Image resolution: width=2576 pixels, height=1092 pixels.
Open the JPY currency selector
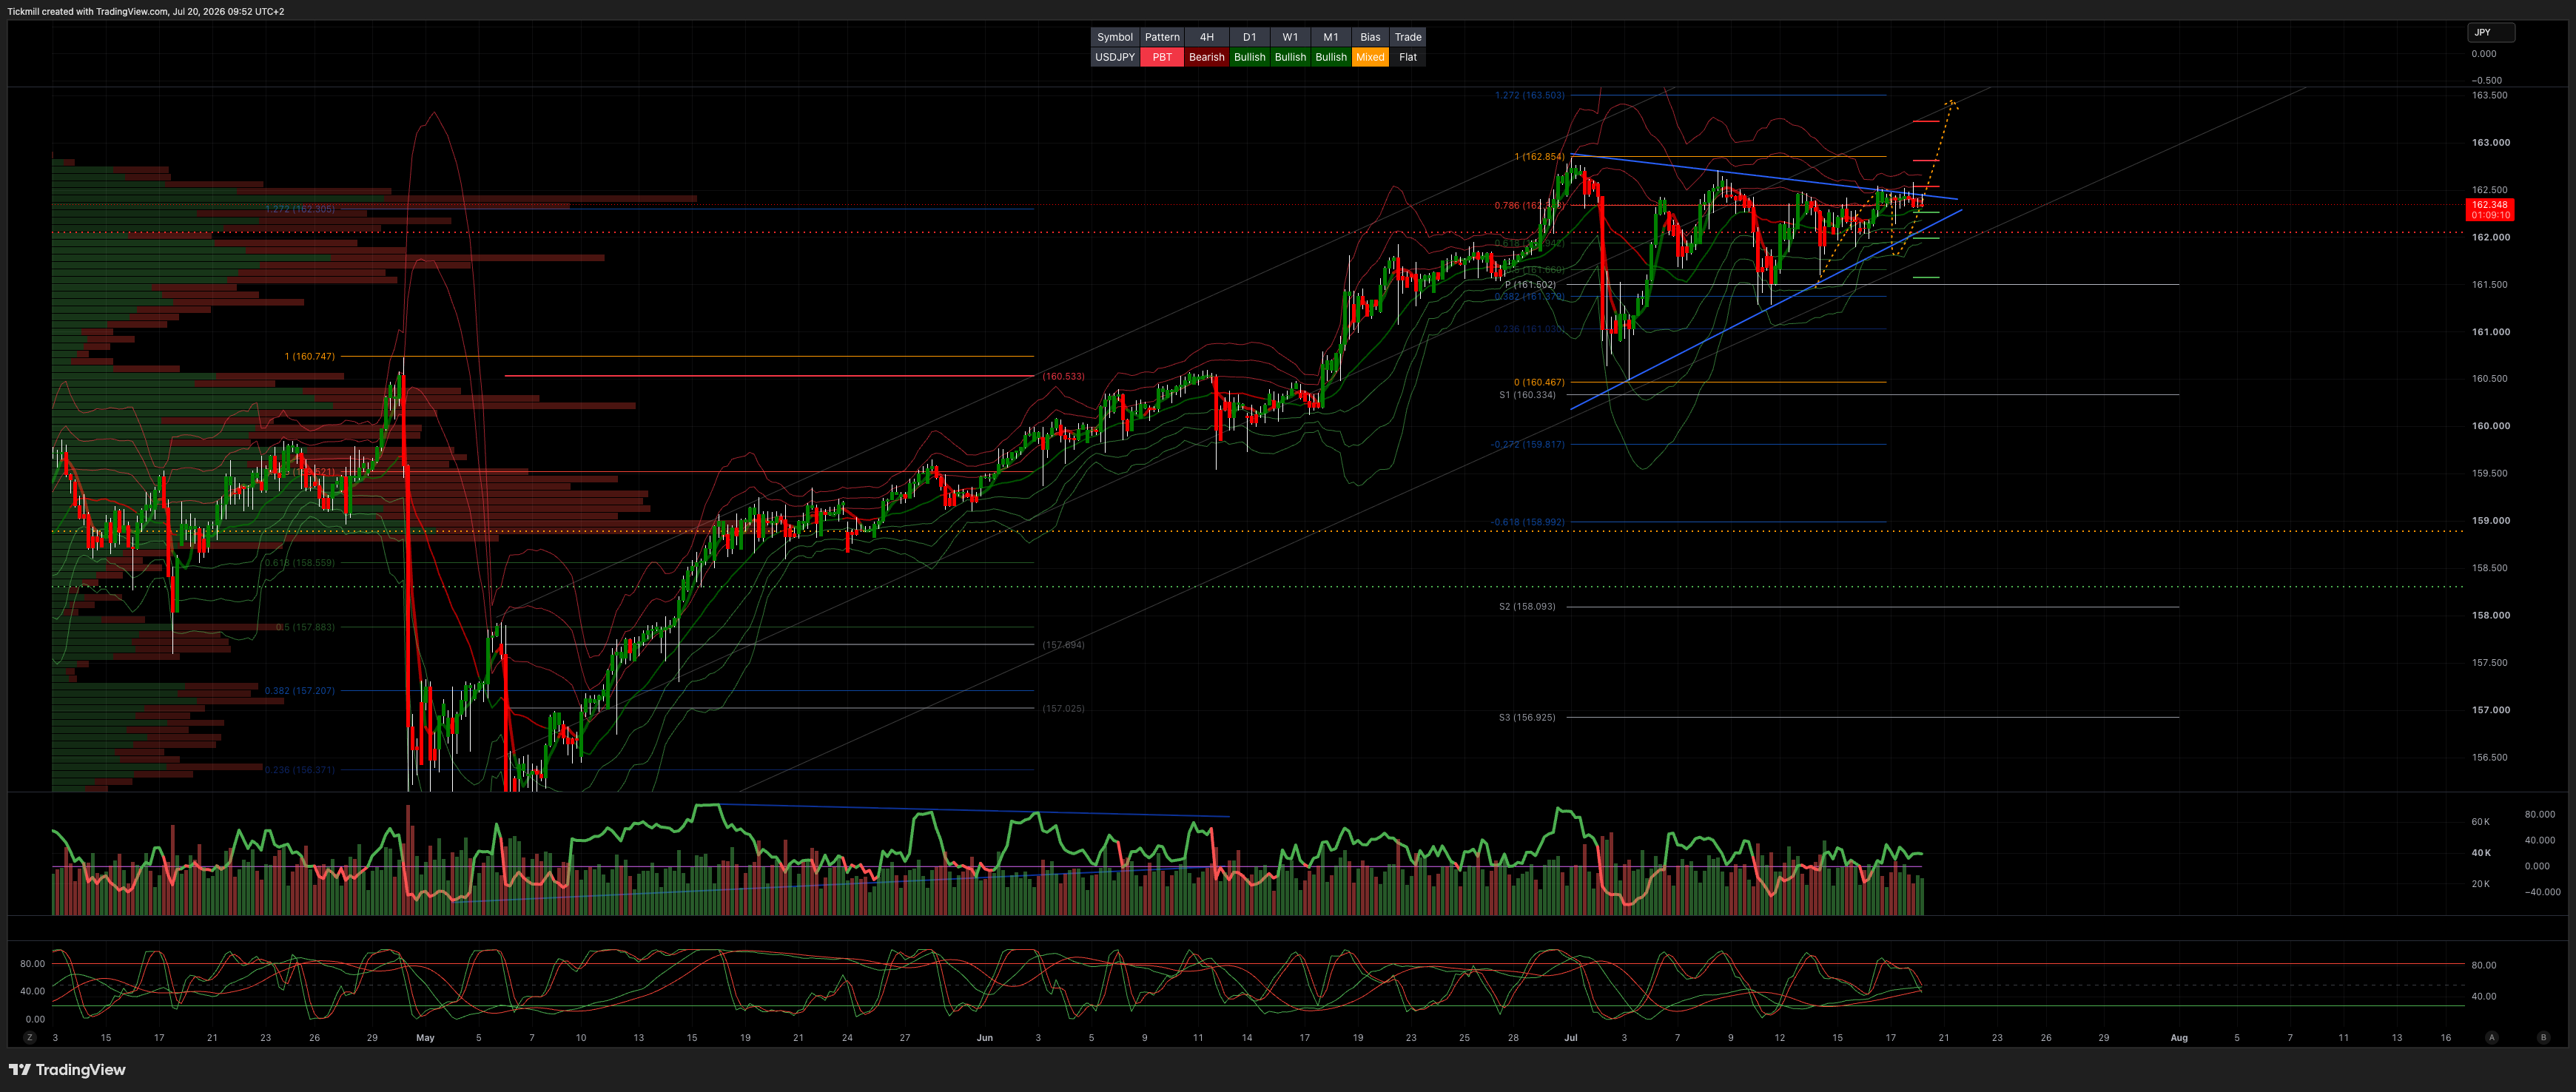coord(2490,32)
